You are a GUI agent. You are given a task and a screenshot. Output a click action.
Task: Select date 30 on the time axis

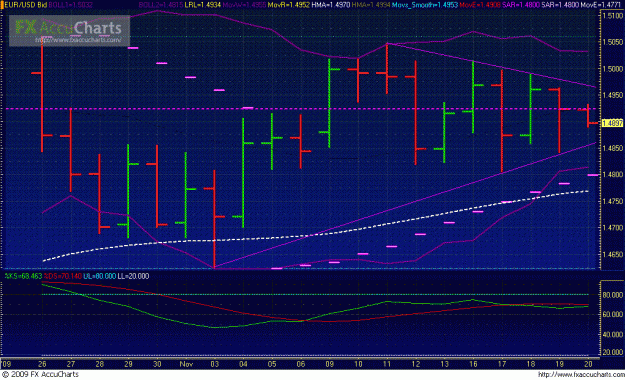click(157, 364)
